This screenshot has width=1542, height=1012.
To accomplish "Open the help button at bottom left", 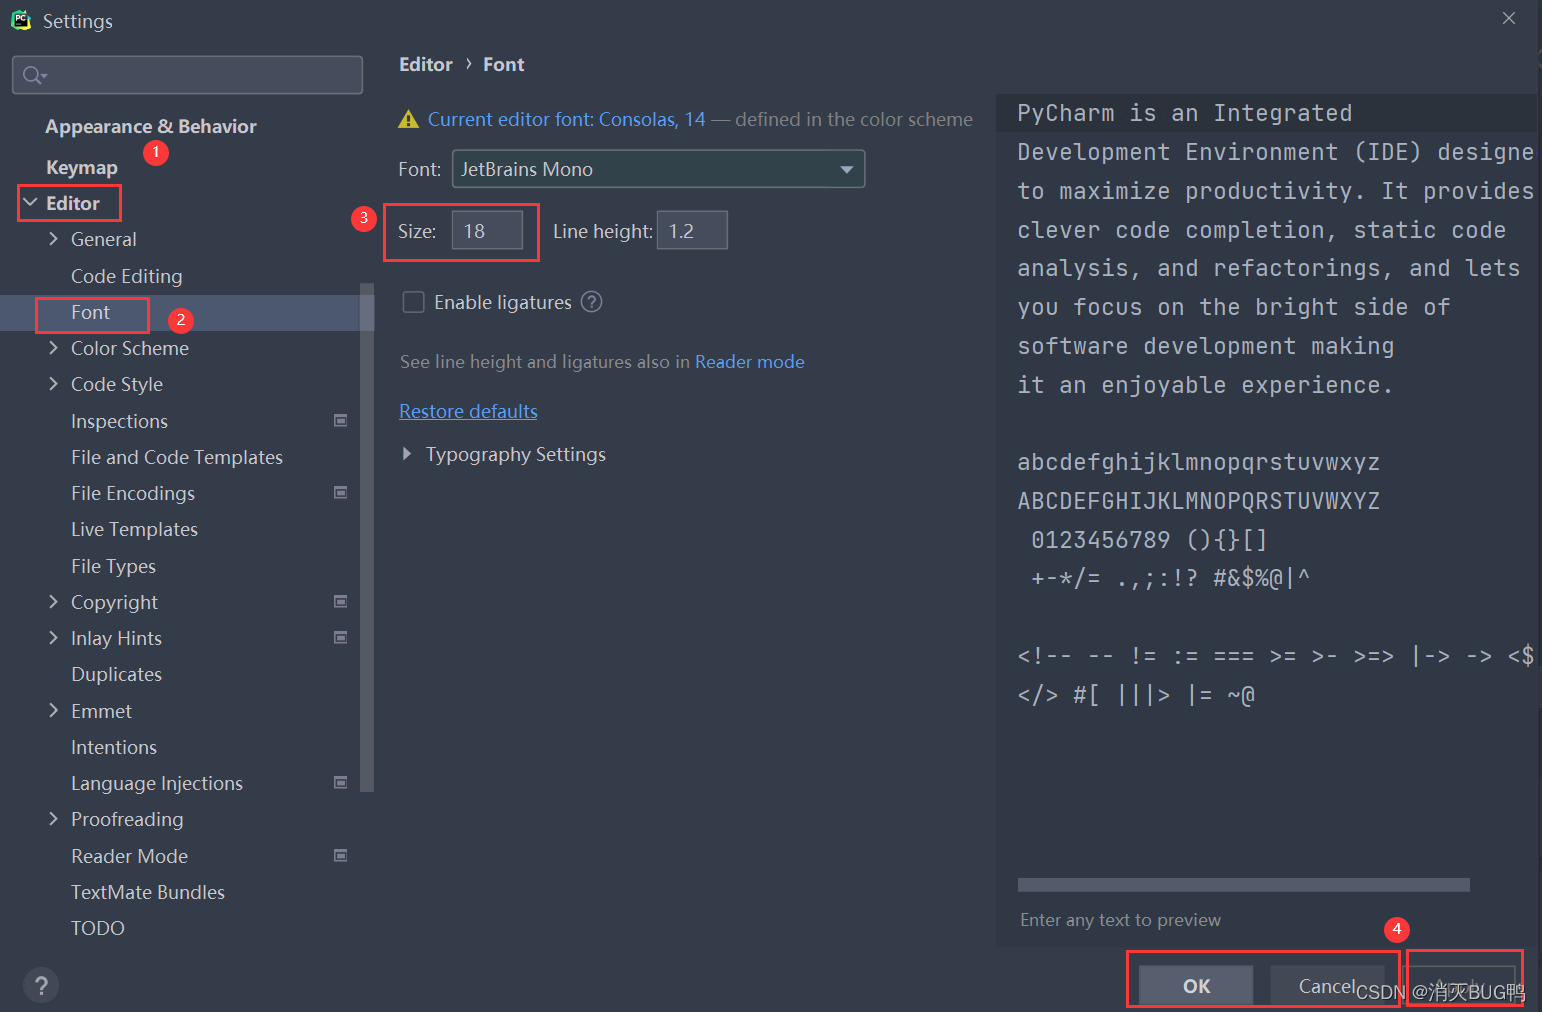I will coord(41,986).
